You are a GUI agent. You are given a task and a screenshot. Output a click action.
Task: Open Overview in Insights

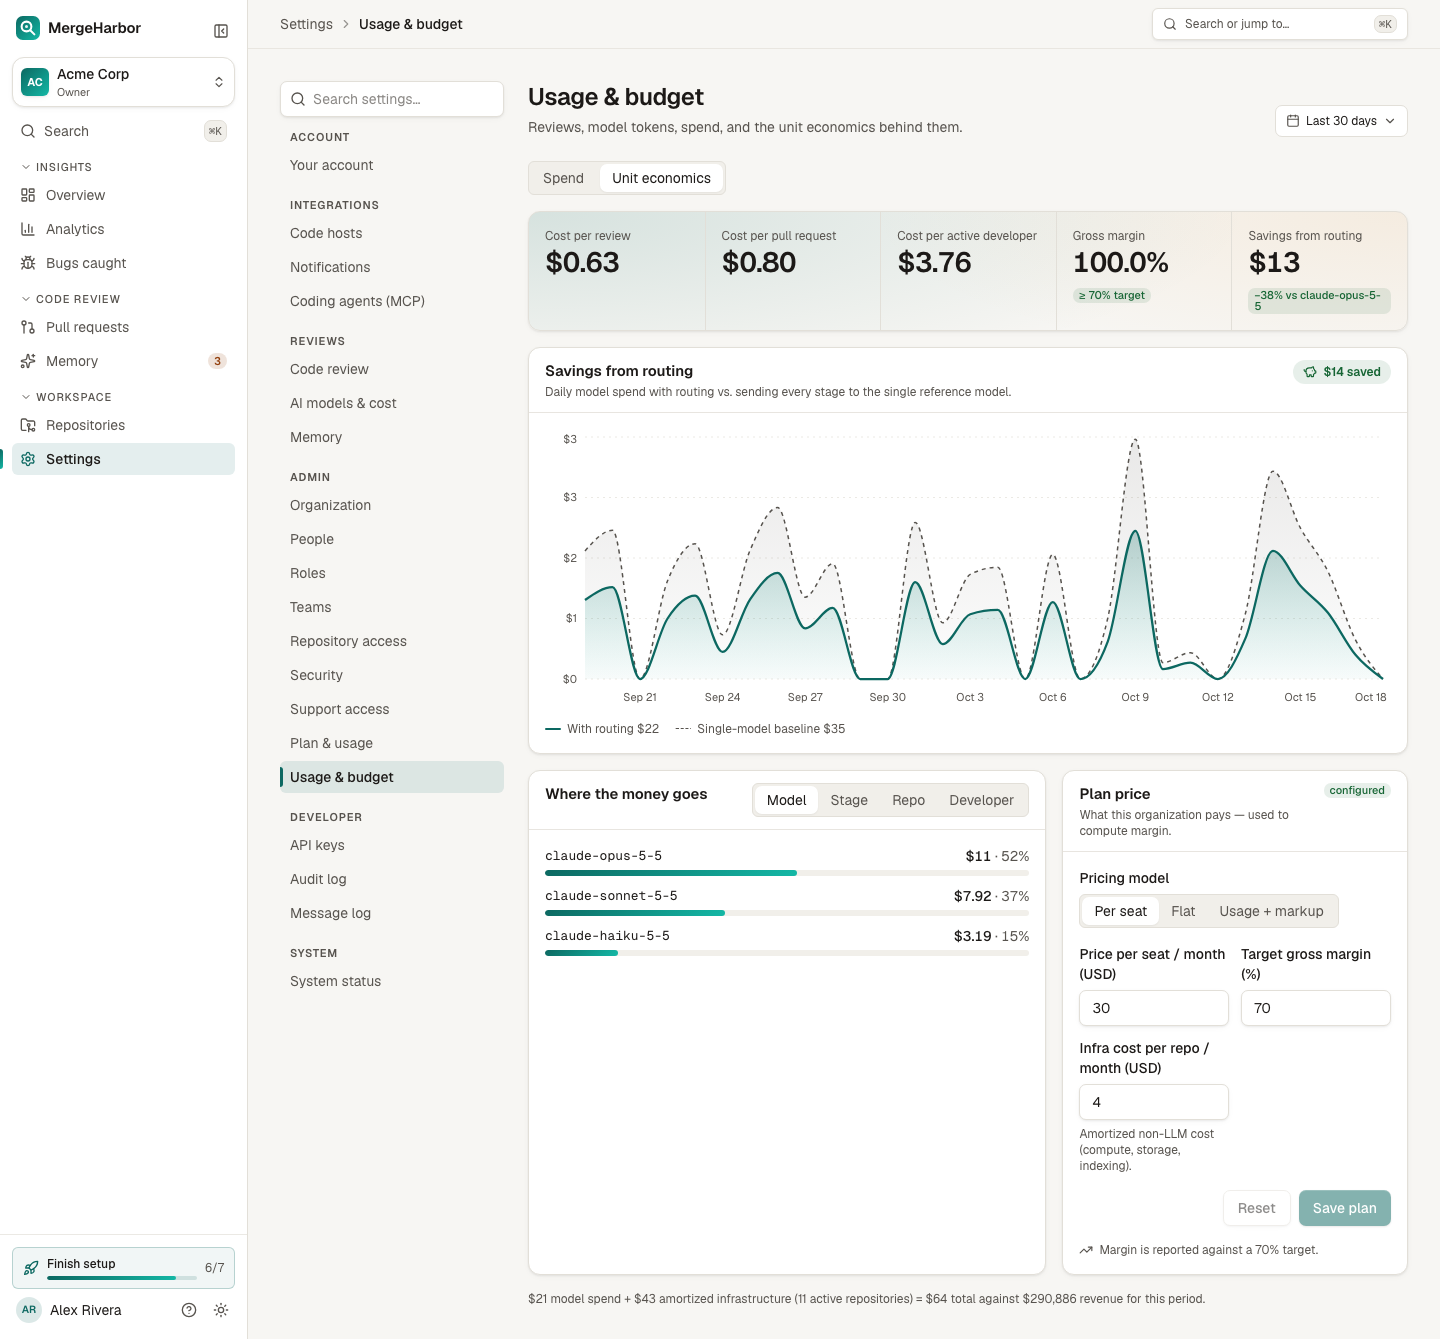pyautogui.click(x=123, y=195)
